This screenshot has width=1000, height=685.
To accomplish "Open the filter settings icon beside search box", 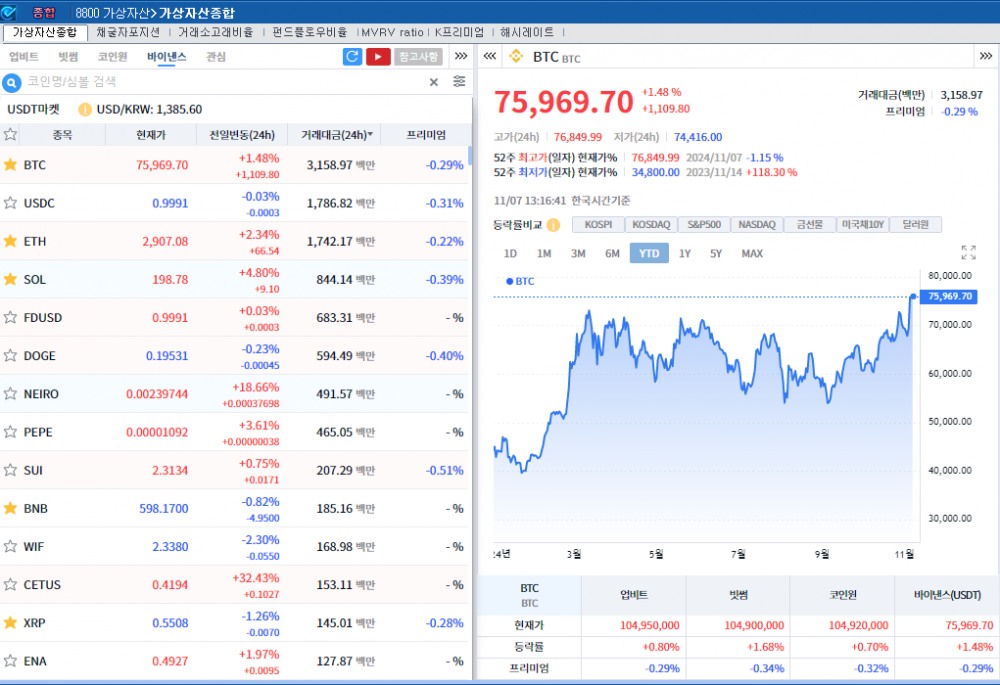I will point(459,81).
